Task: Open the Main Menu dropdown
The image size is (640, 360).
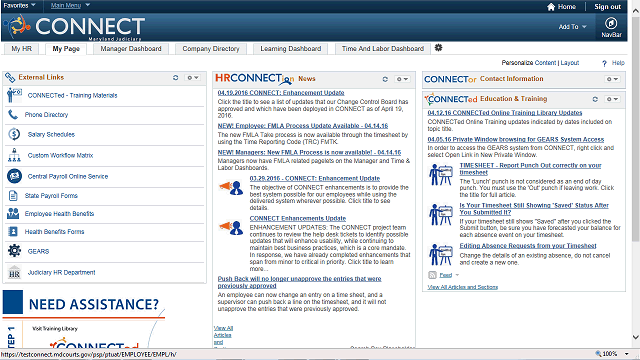Action: [x=70, y=5]
